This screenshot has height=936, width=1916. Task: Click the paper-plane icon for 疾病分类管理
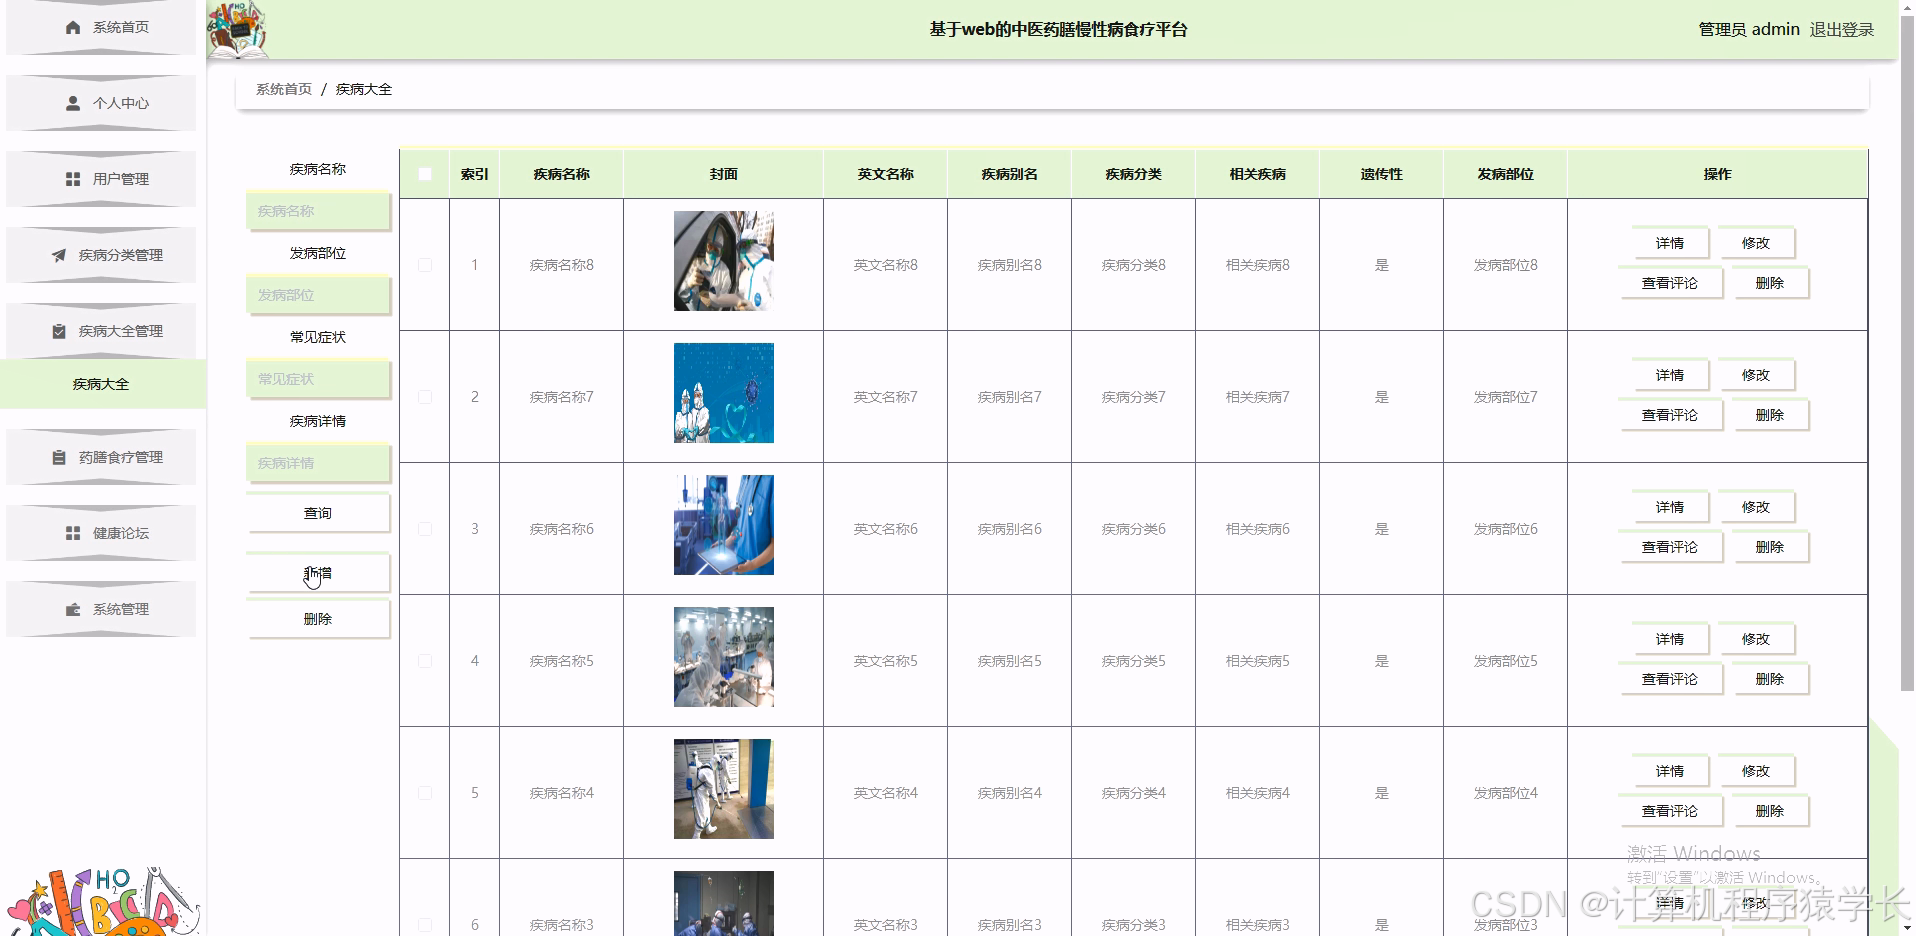pos(58,254)
